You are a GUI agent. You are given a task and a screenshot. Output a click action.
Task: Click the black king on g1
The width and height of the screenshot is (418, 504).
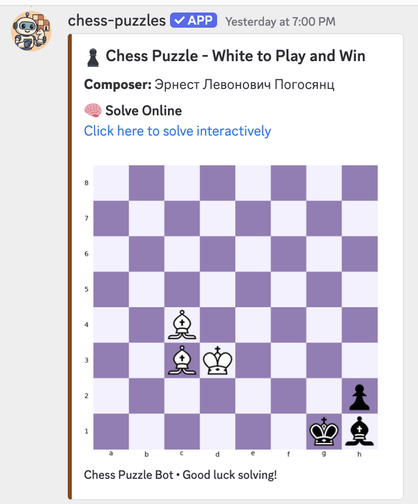click(324, 431)
